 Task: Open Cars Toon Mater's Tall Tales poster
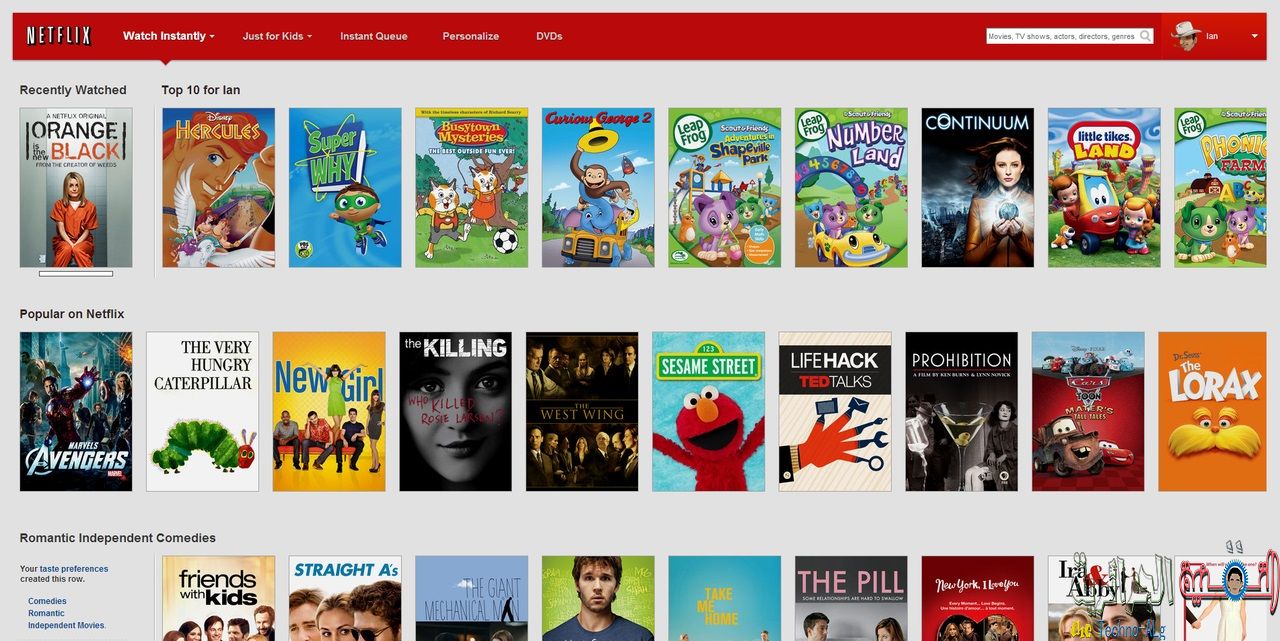[x=1088, y=412]
